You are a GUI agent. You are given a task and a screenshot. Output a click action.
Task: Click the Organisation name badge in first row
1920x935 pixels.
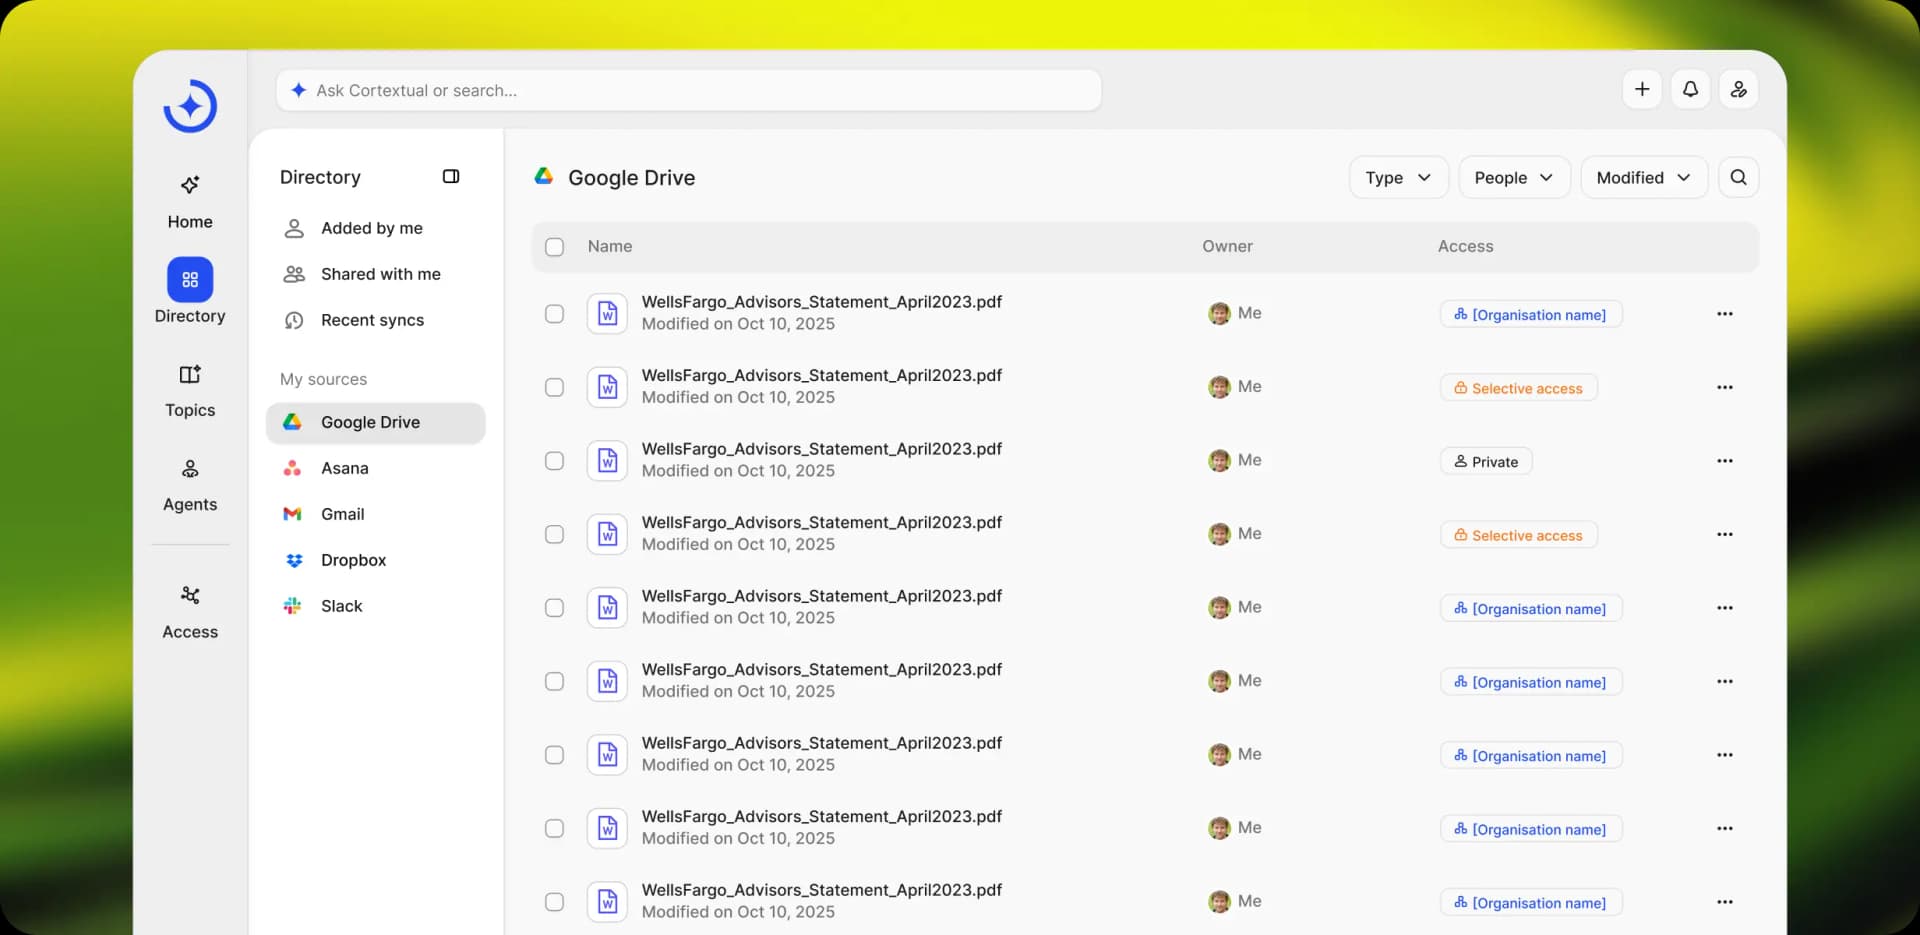click(x=1531, y=314)
